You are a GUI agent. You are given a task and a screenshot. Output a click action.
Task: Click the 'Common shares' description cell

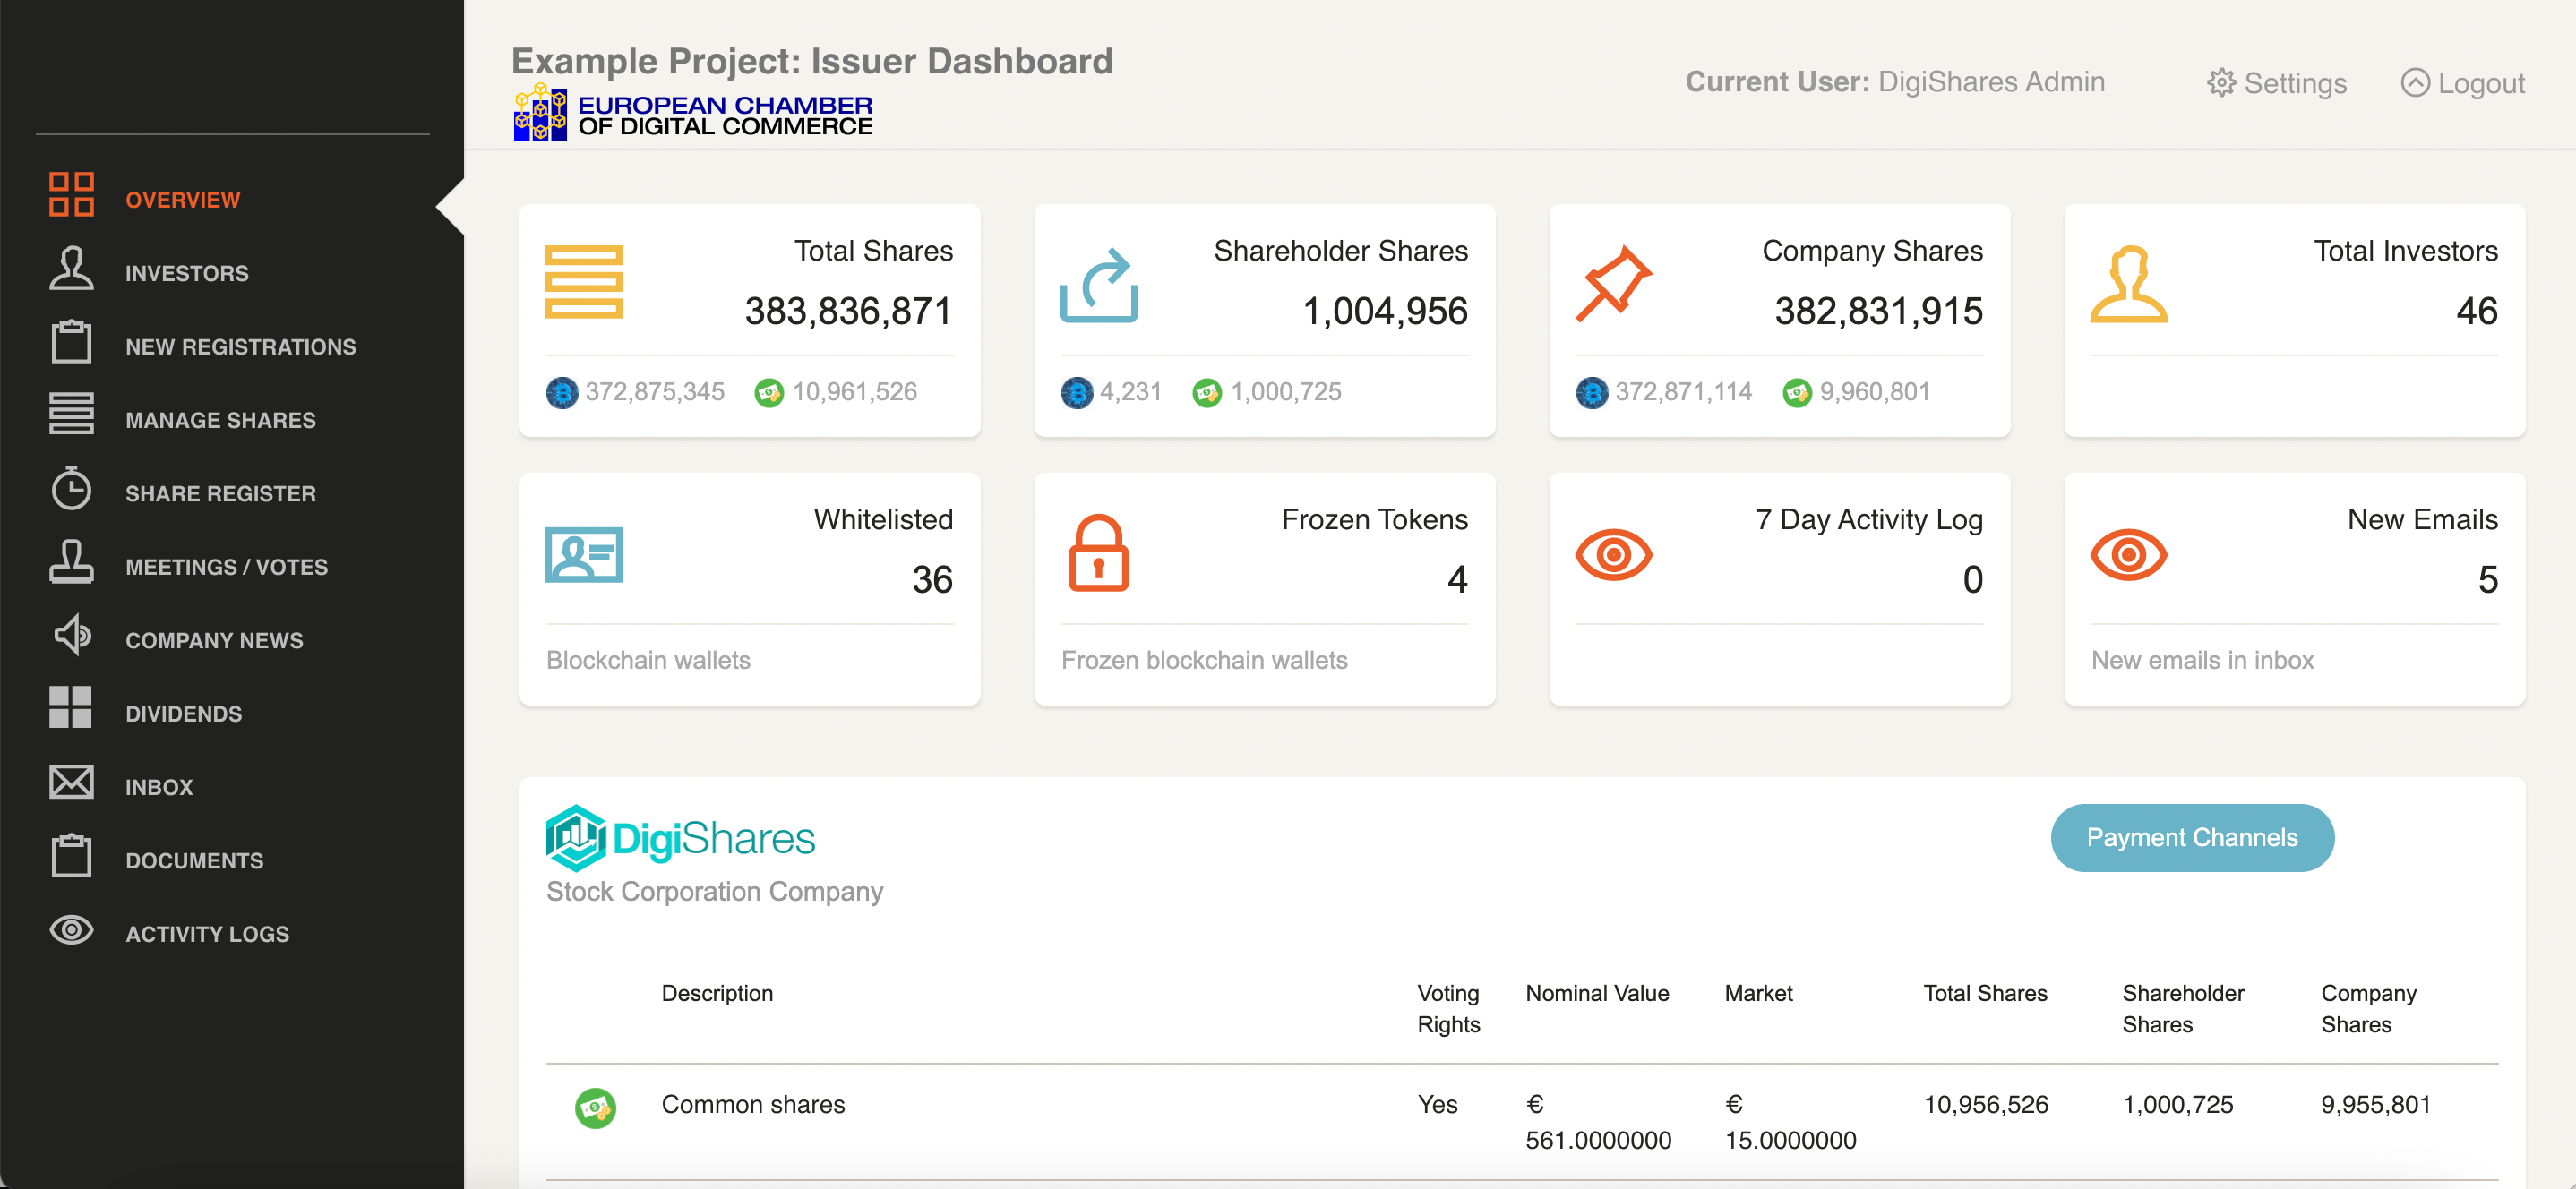point(753,1104)
